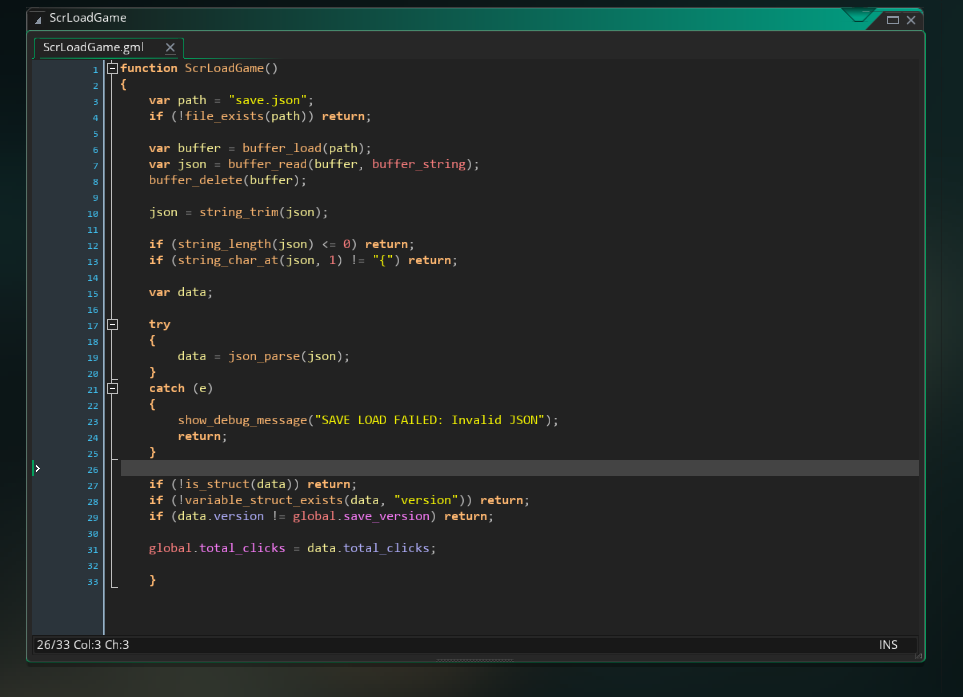Click line number 19 in the gutter

[92, 357]
